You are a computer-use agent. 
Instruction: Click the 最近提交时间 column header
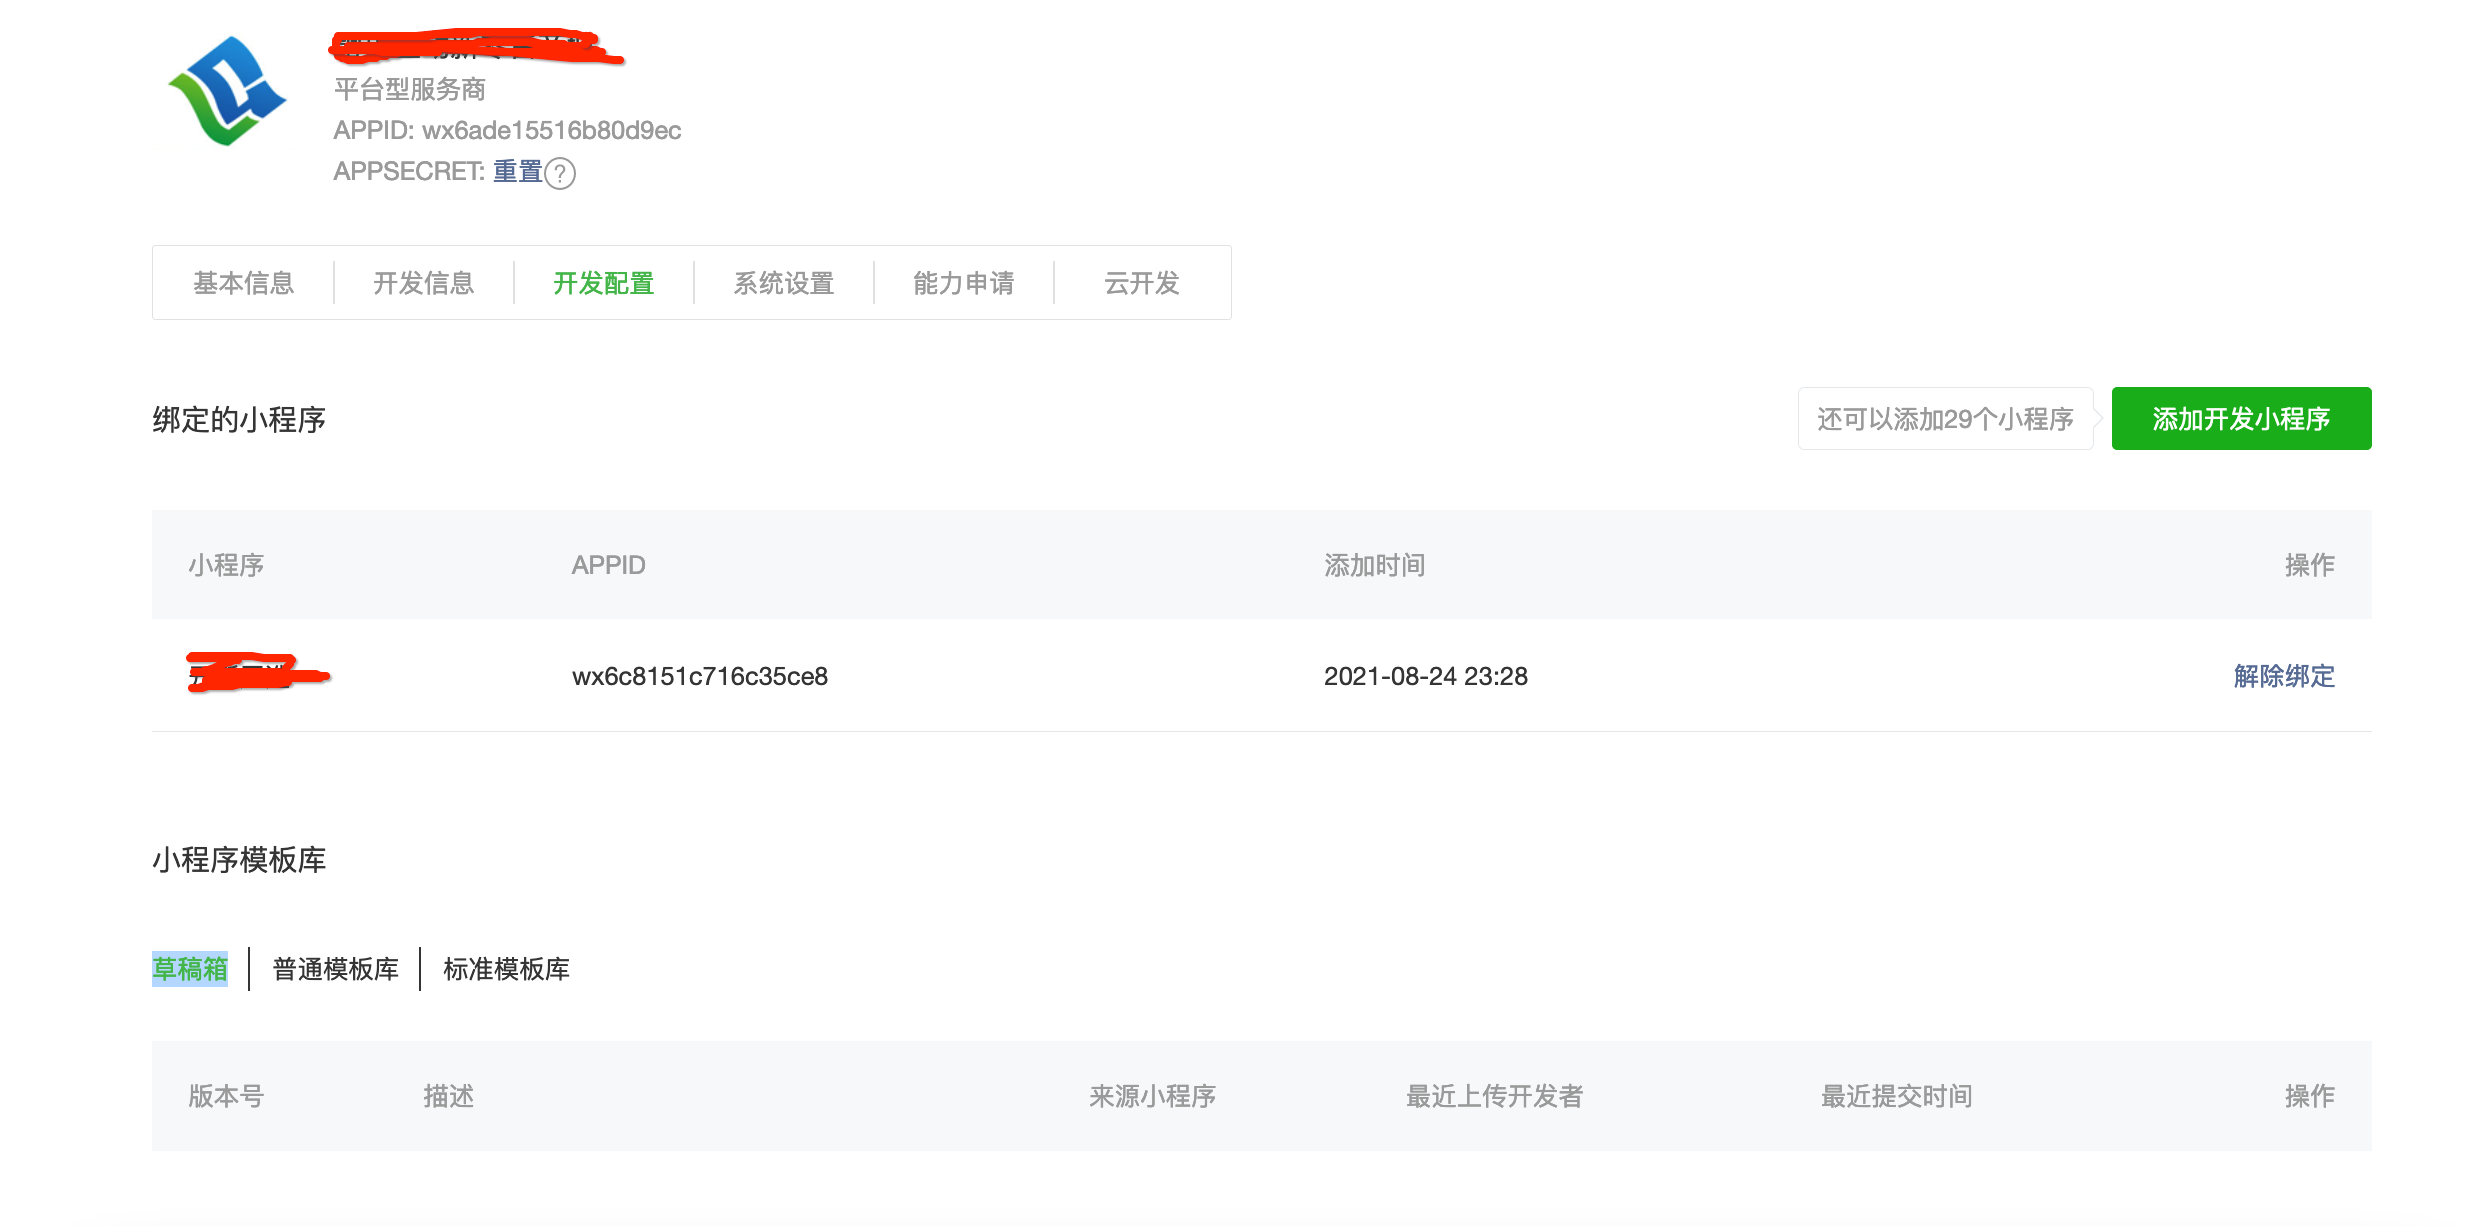point(1895,1097)
